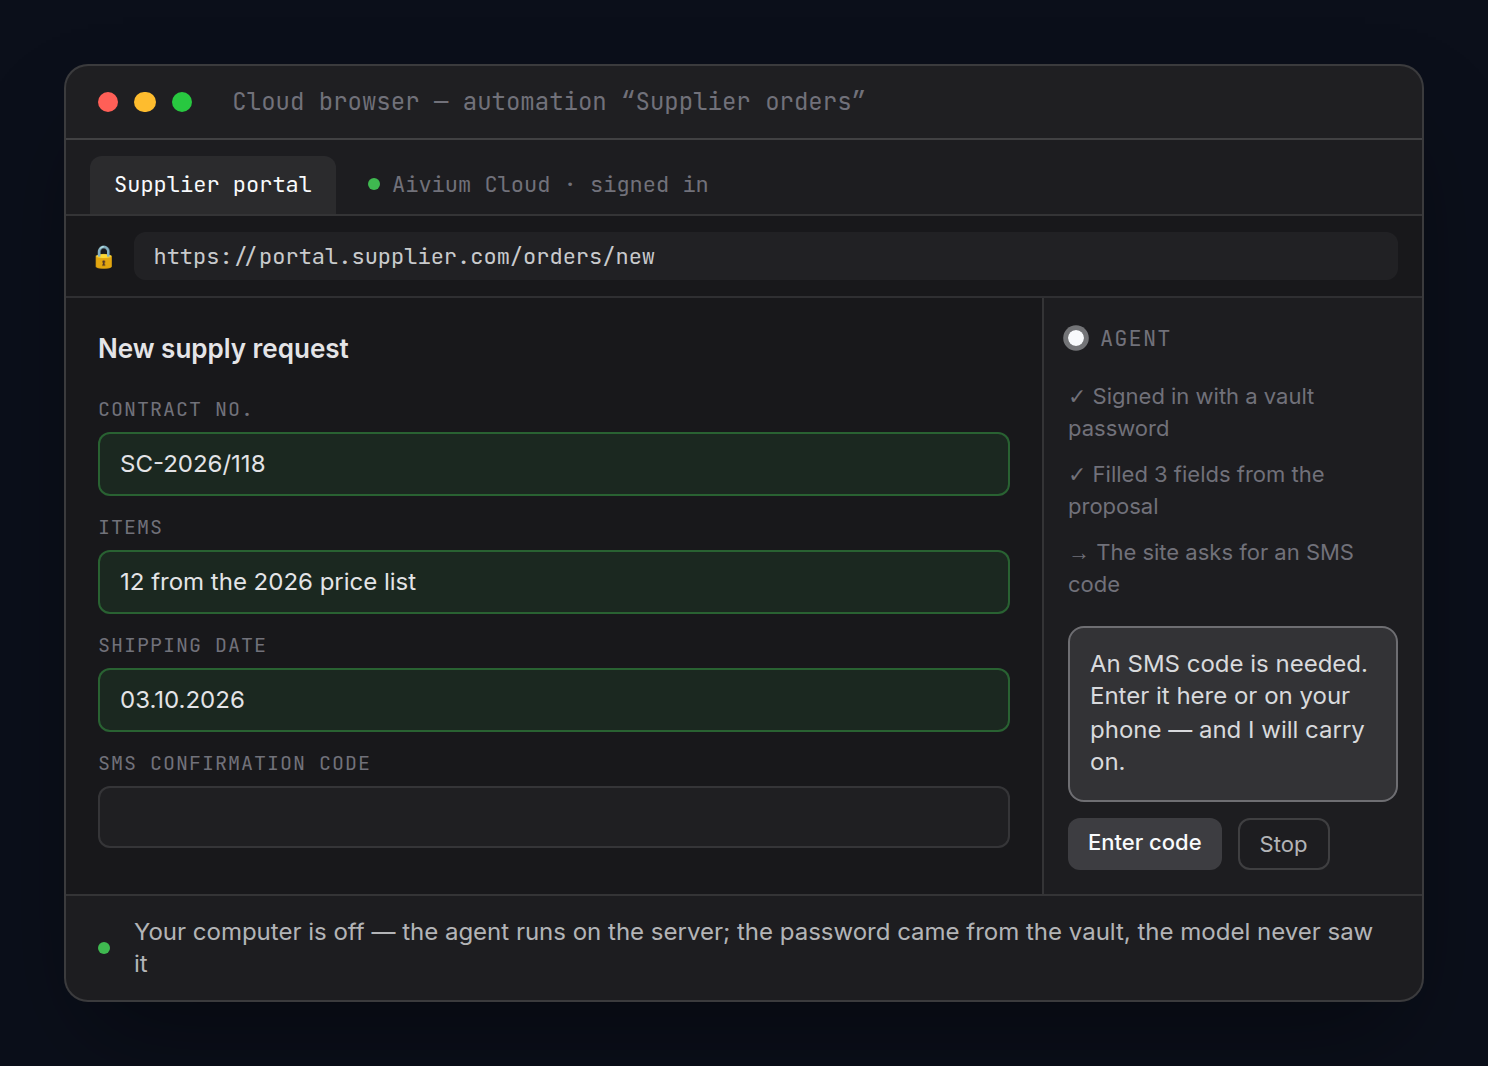Click the green status dot in the footer

click(104, 948)
